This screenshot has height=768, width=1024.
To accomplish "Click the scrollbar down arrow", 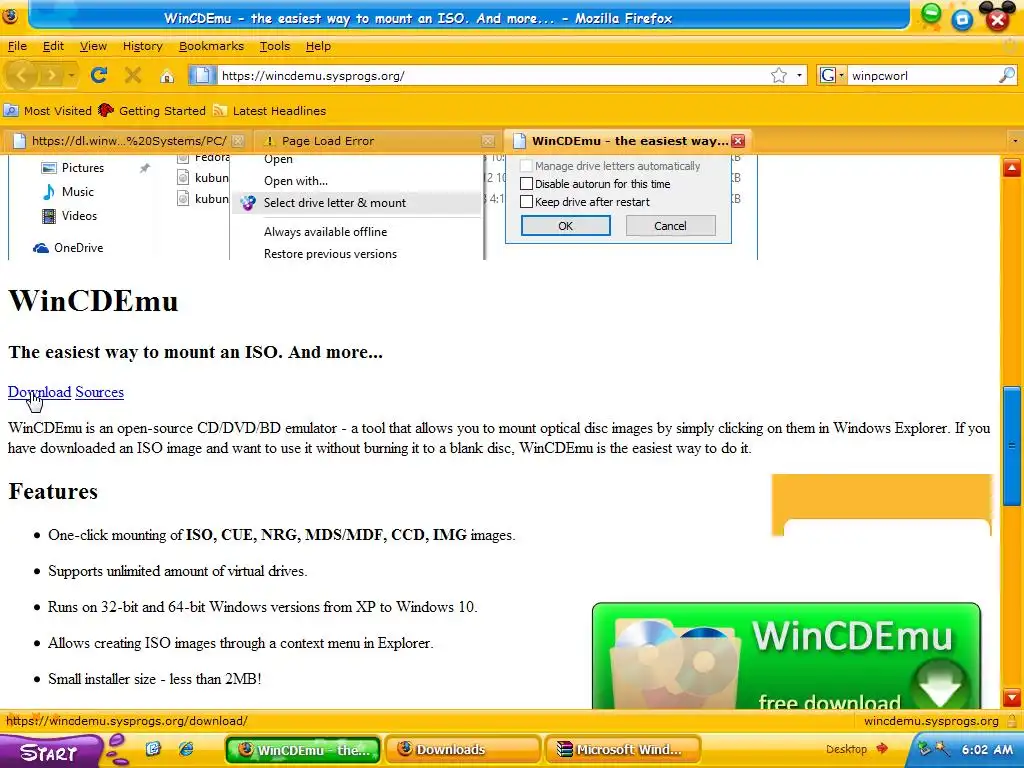I will coord(1012,697).
